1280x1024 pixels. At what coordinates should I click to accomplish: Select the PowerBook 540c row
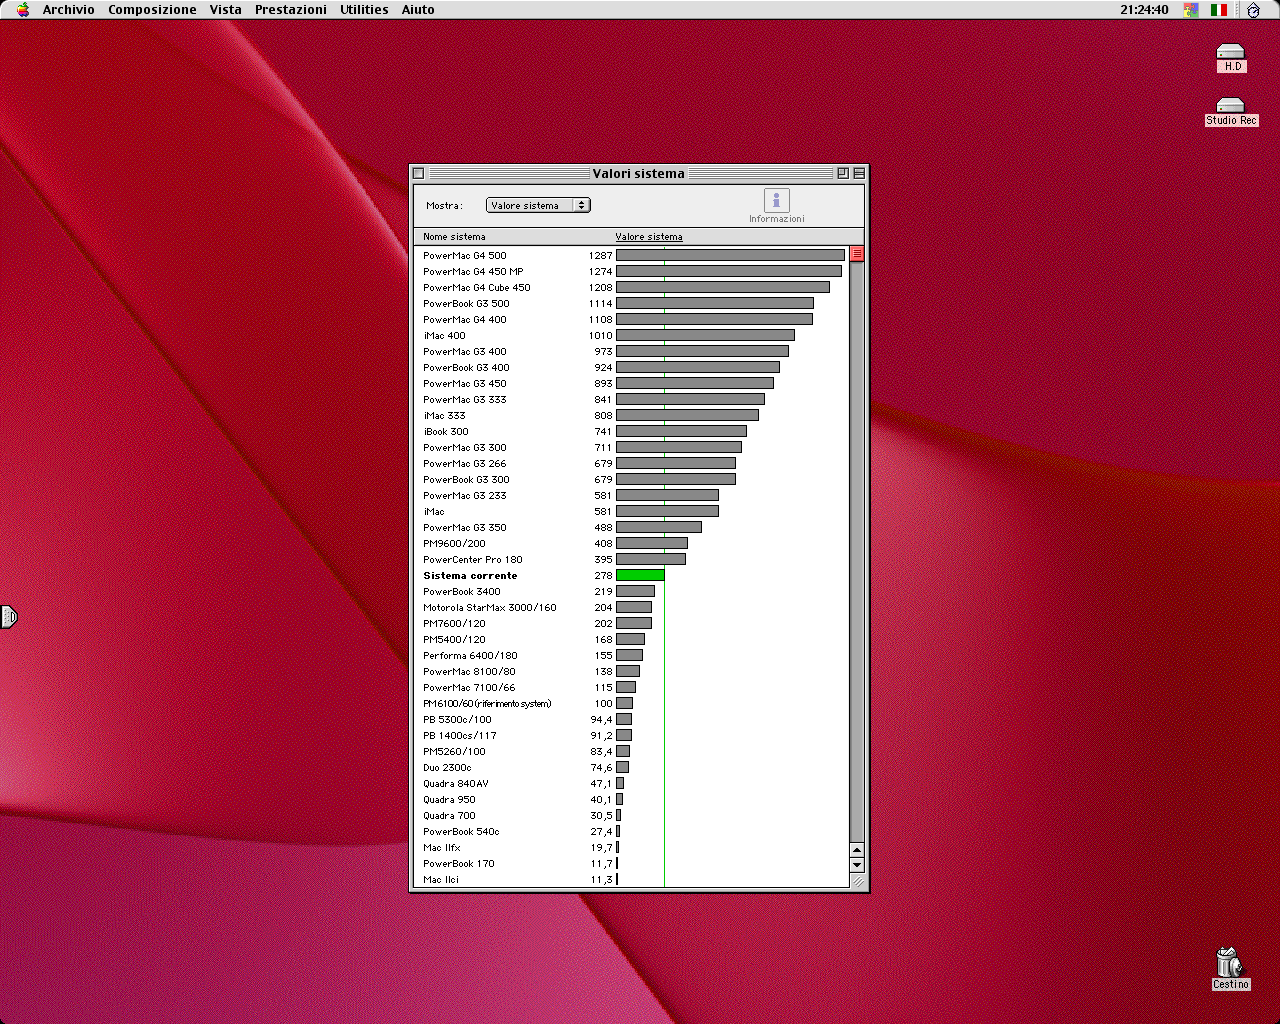click(632, 831)
